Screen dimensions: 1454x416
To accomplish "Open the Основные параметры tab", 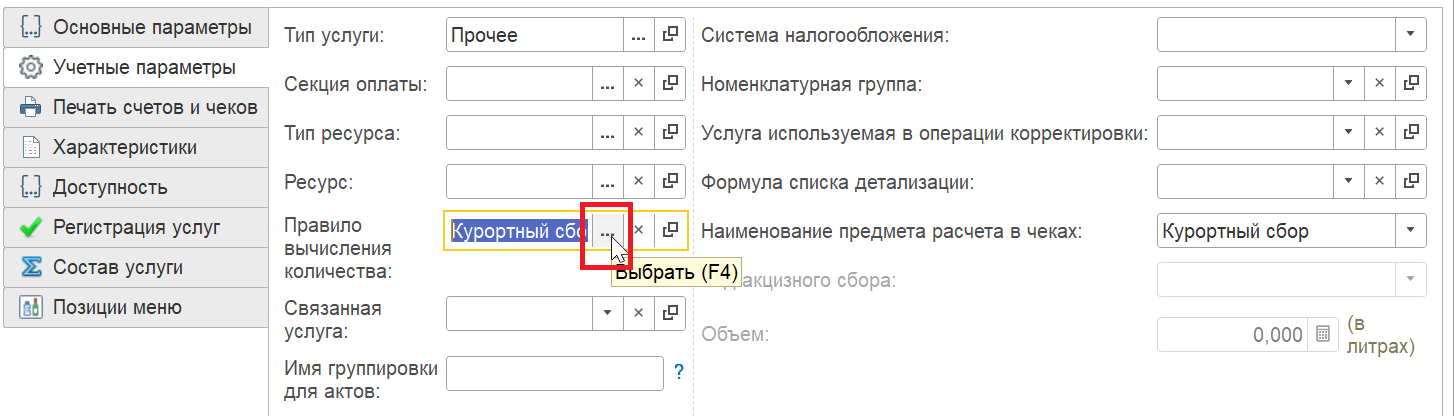I will coord(136,28).
